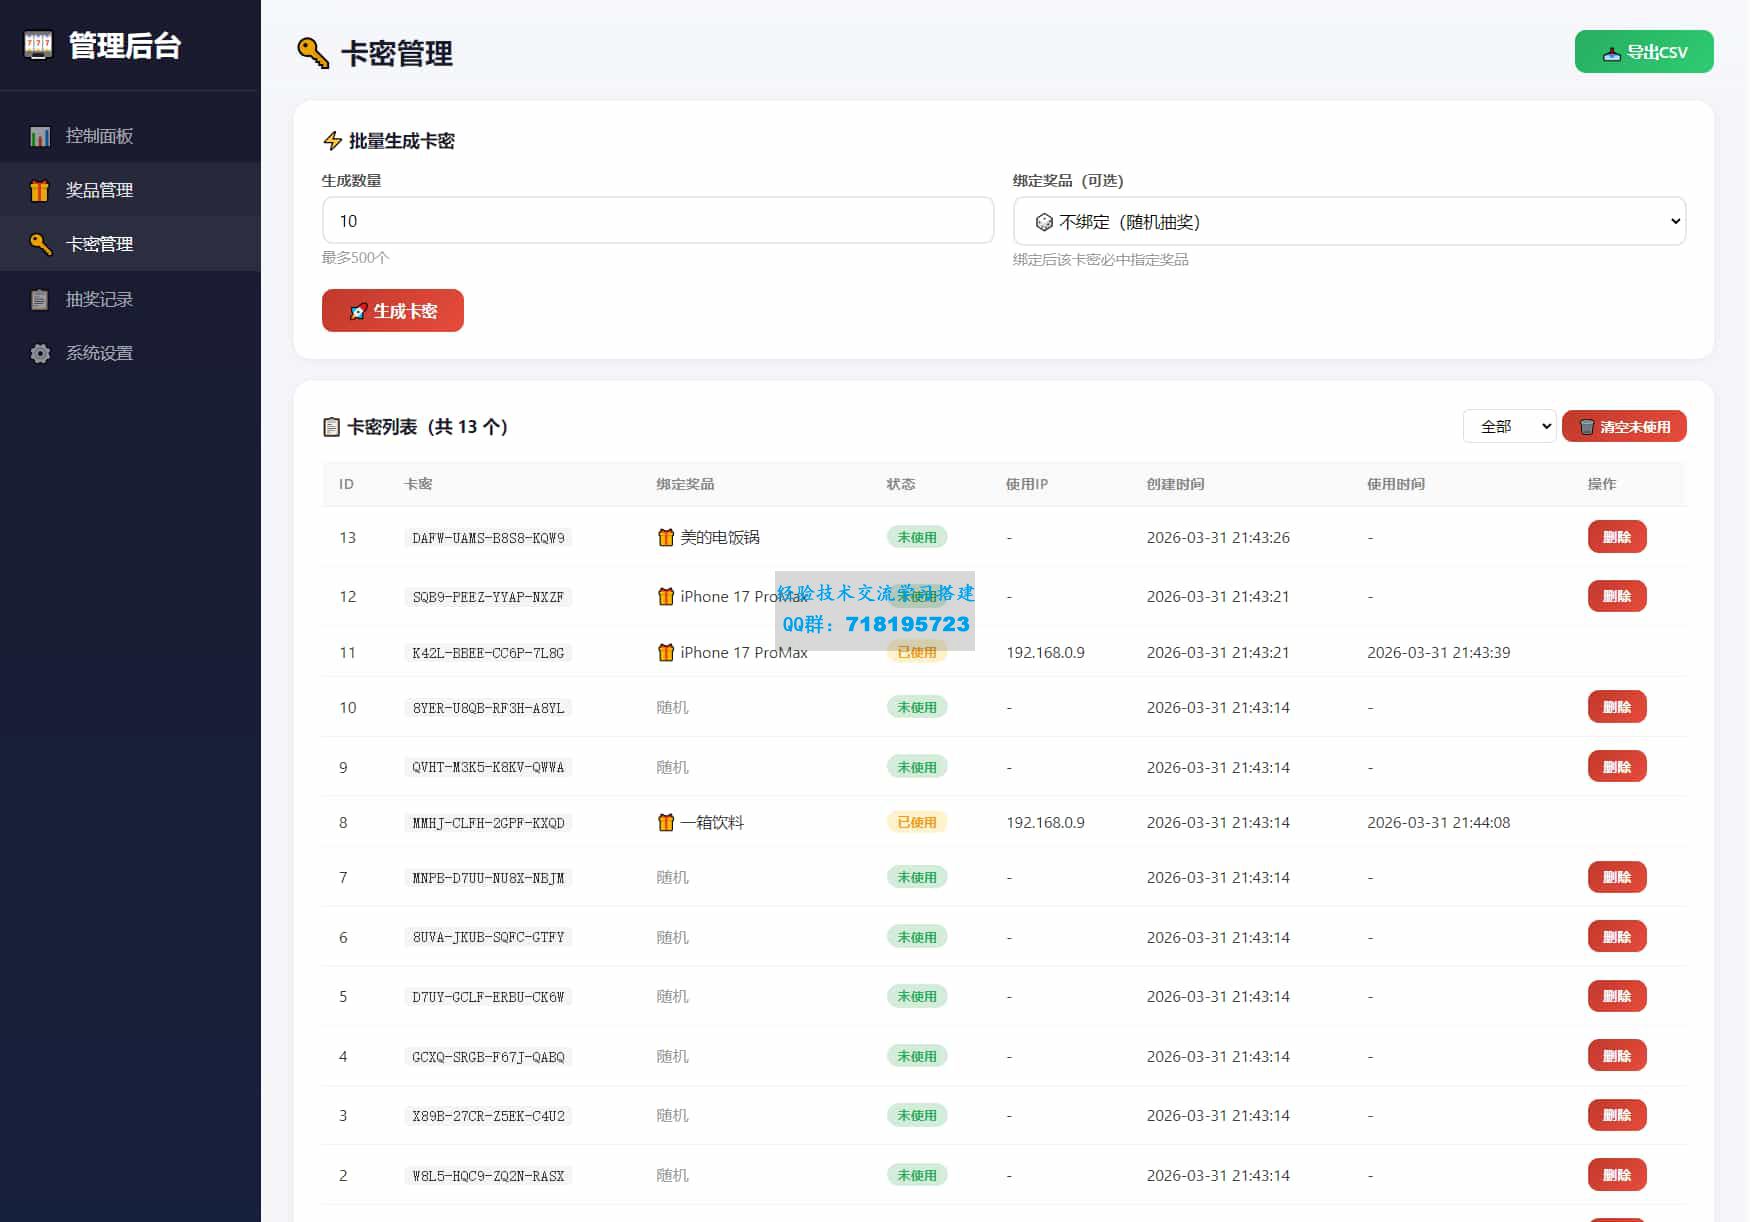
Task: Click the clipboard icon beside 抽奖记录
Action: click(x=40, y=299)
